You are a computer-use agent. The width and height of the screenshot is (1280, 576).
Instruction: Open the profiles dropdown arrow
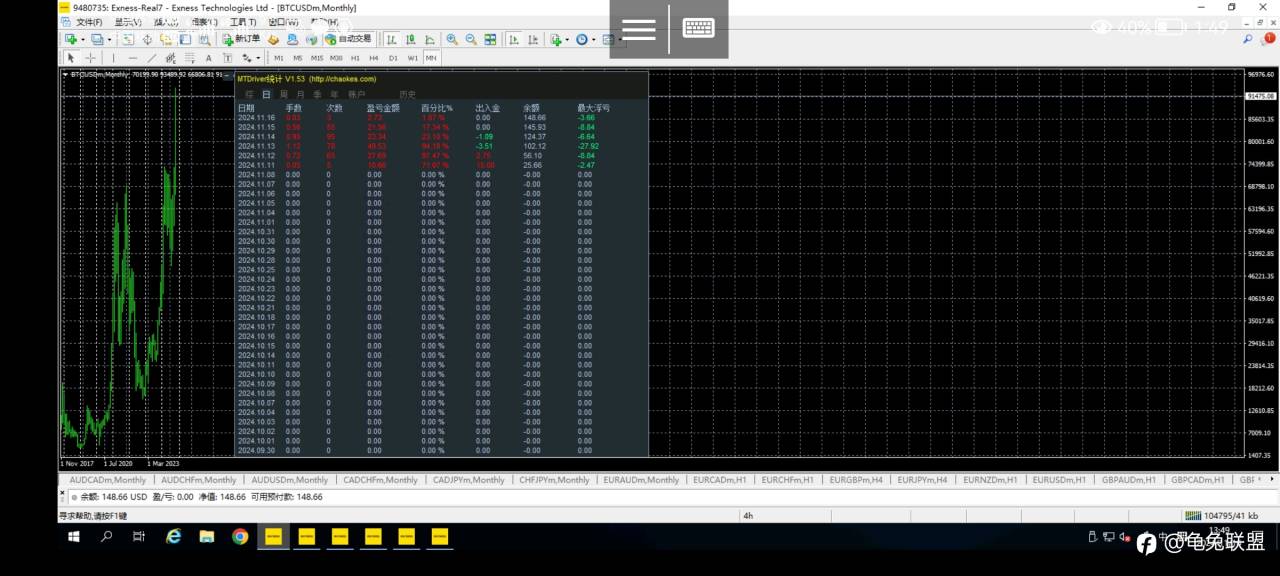(x=110, y=39)
